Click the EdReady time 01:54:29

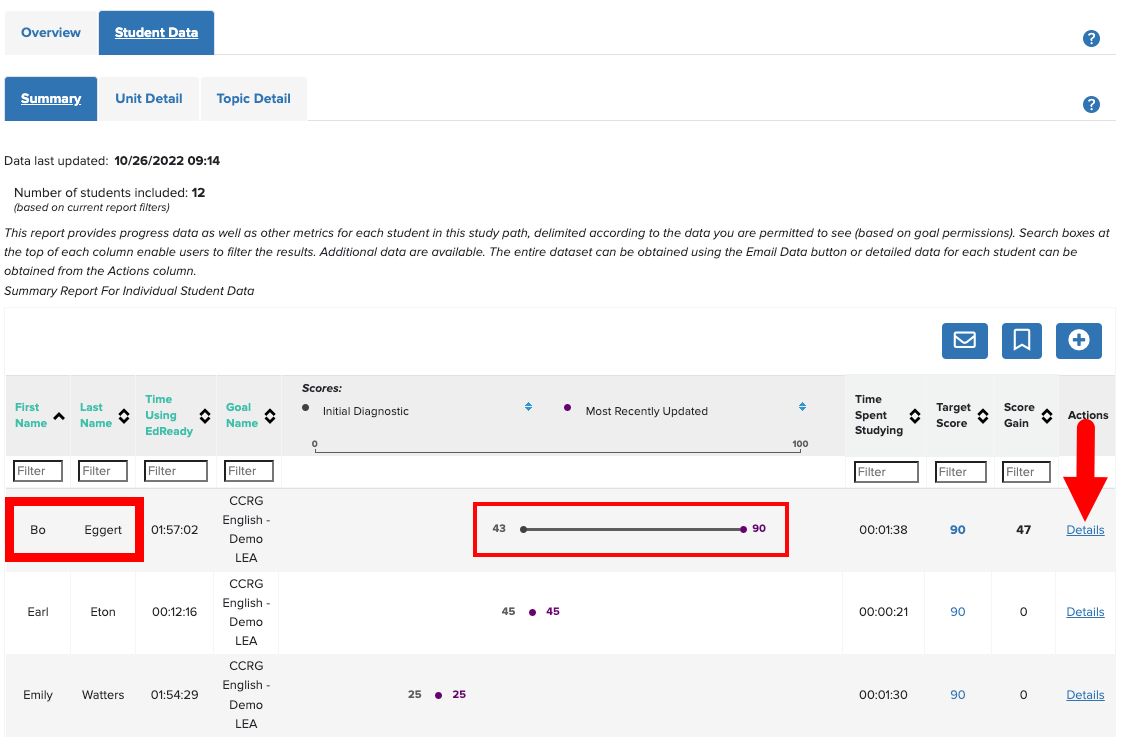point(174,695)
